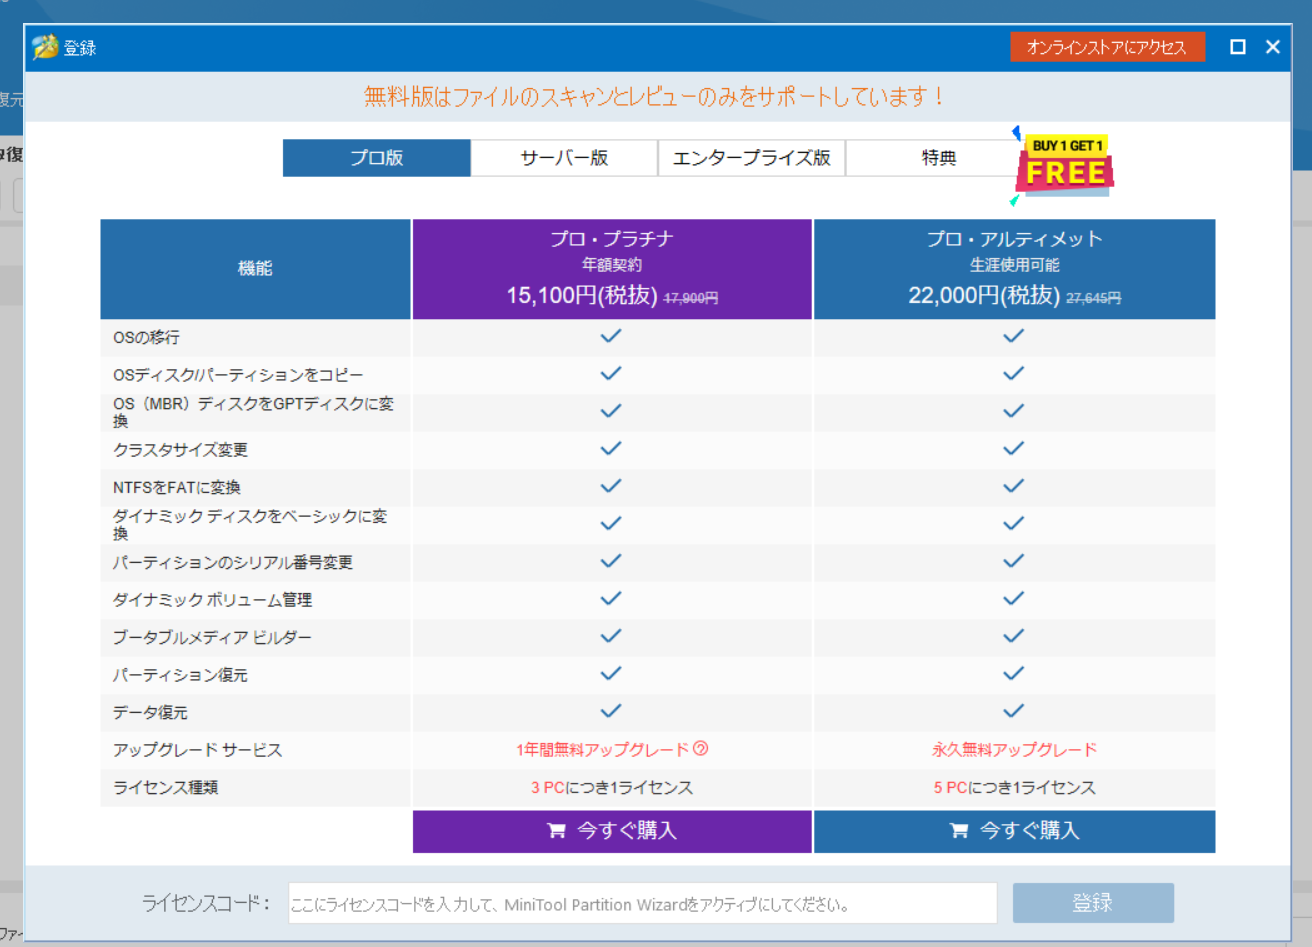Select the プロ版 tab

pyautogui.click(x=377, y=158)
